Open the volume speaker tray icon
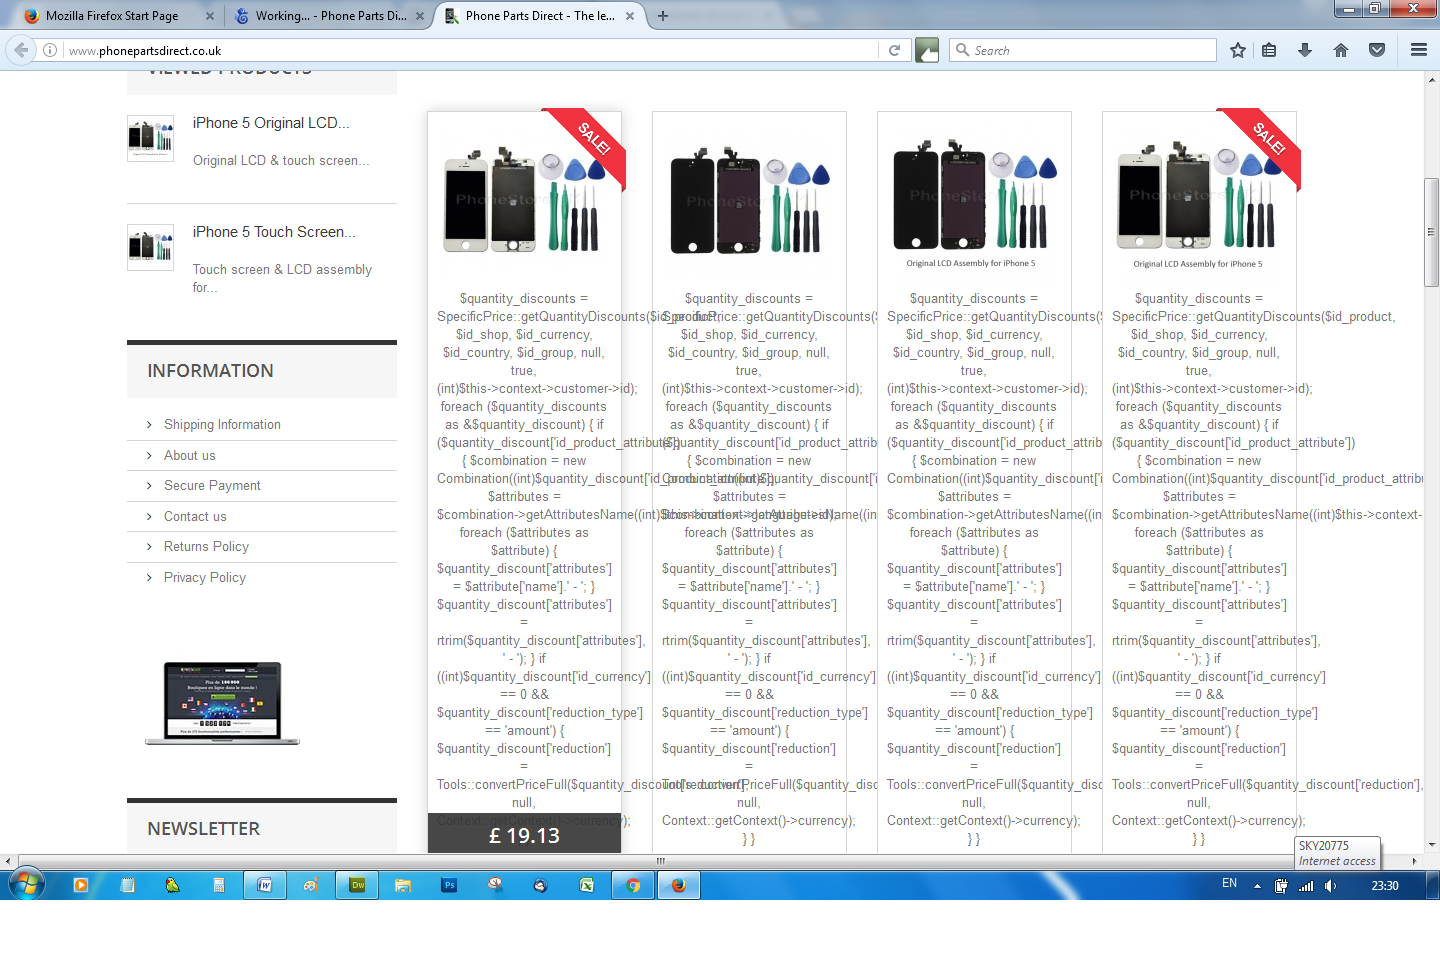This screenshot has width=1440, height=968. click(x=1330, y=886)
